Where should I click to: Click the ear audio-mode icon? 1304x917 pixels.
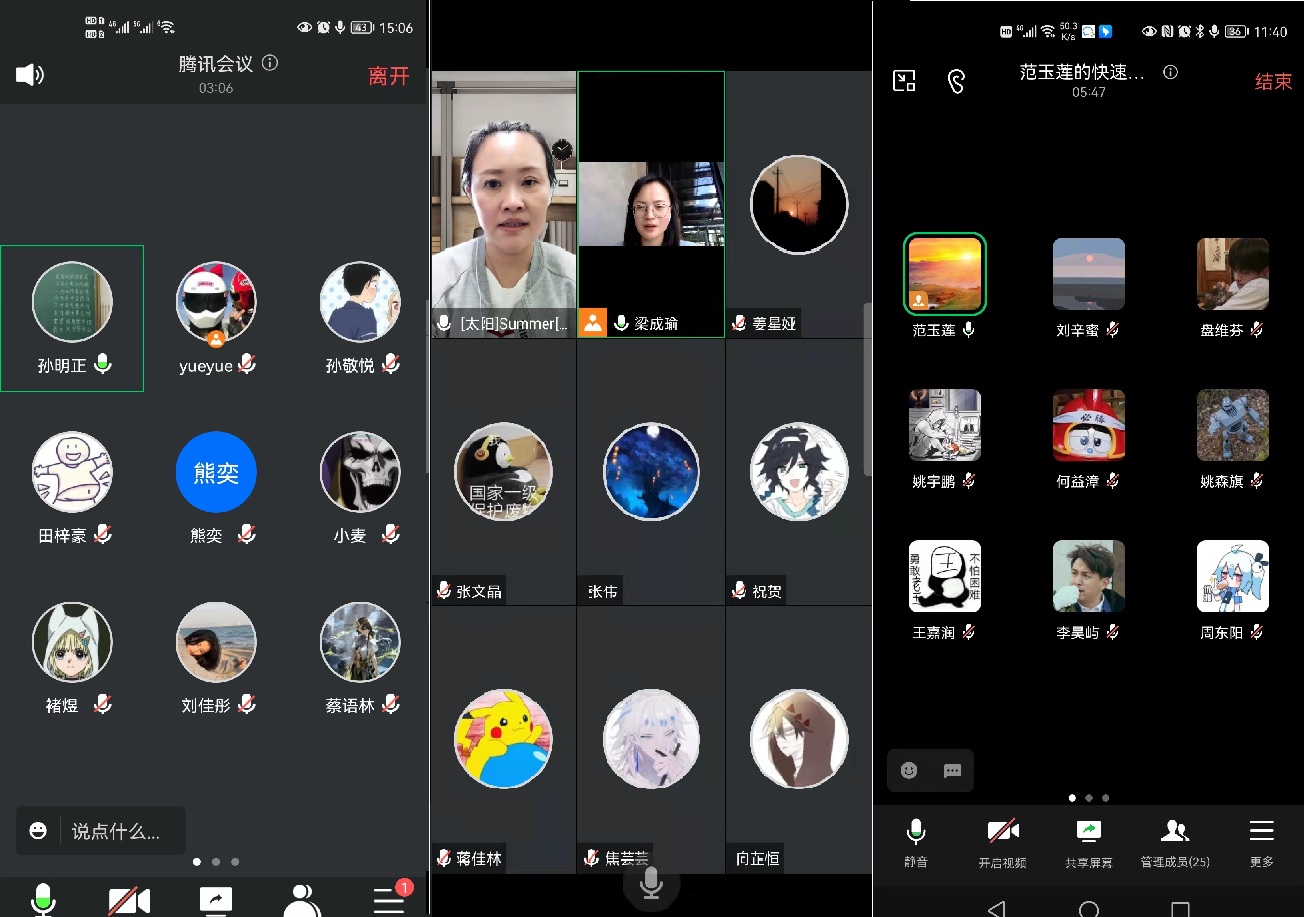(x=956, y=81)
